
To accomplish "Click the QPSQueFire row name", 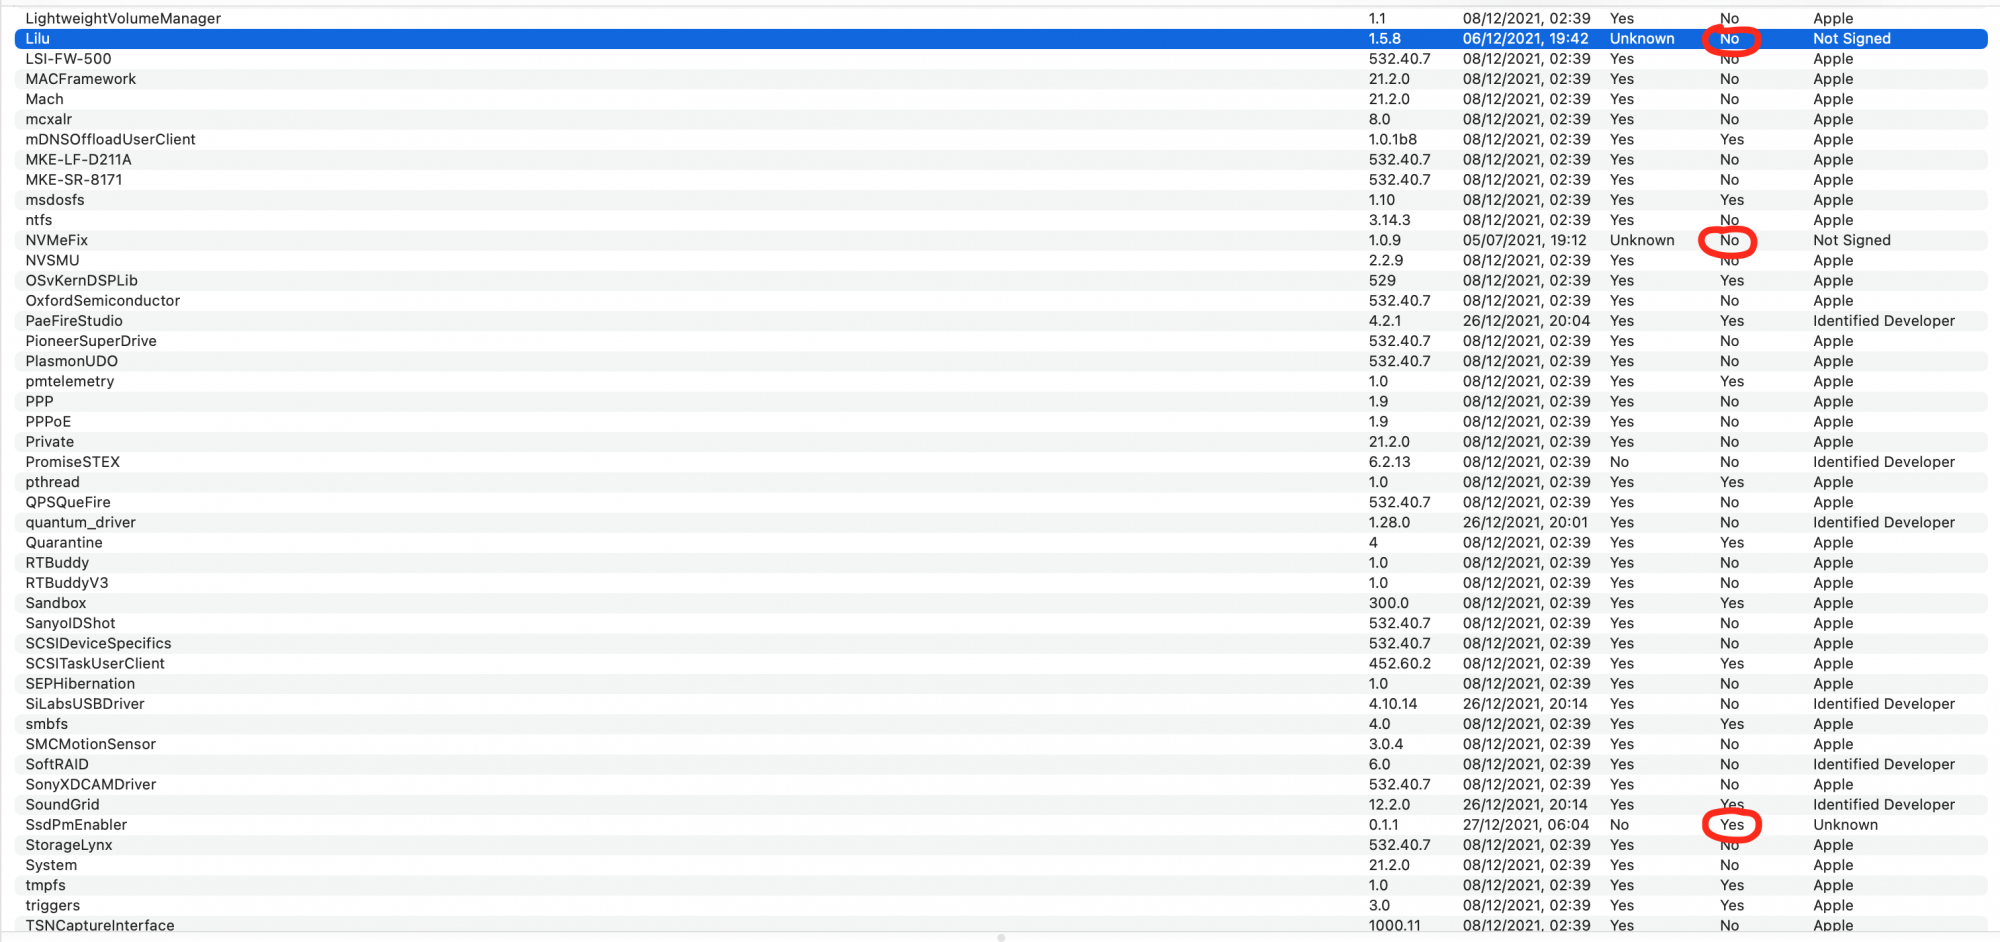I will tap(68, 502).
